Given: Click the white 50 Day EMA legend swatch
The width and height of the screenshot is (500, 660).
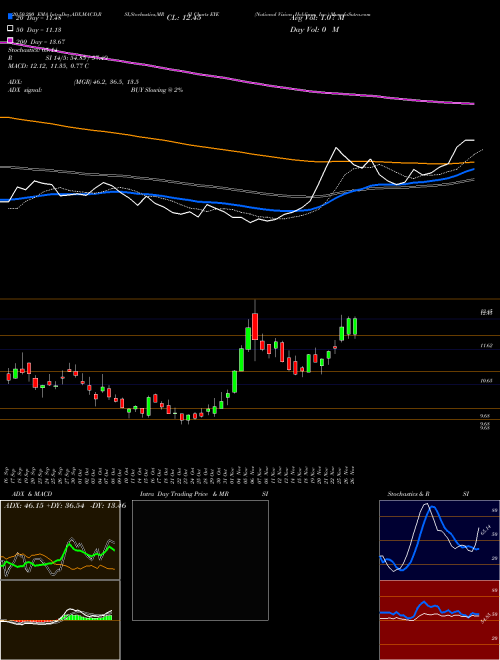Looking at the screenshot, I should [10, 29].
